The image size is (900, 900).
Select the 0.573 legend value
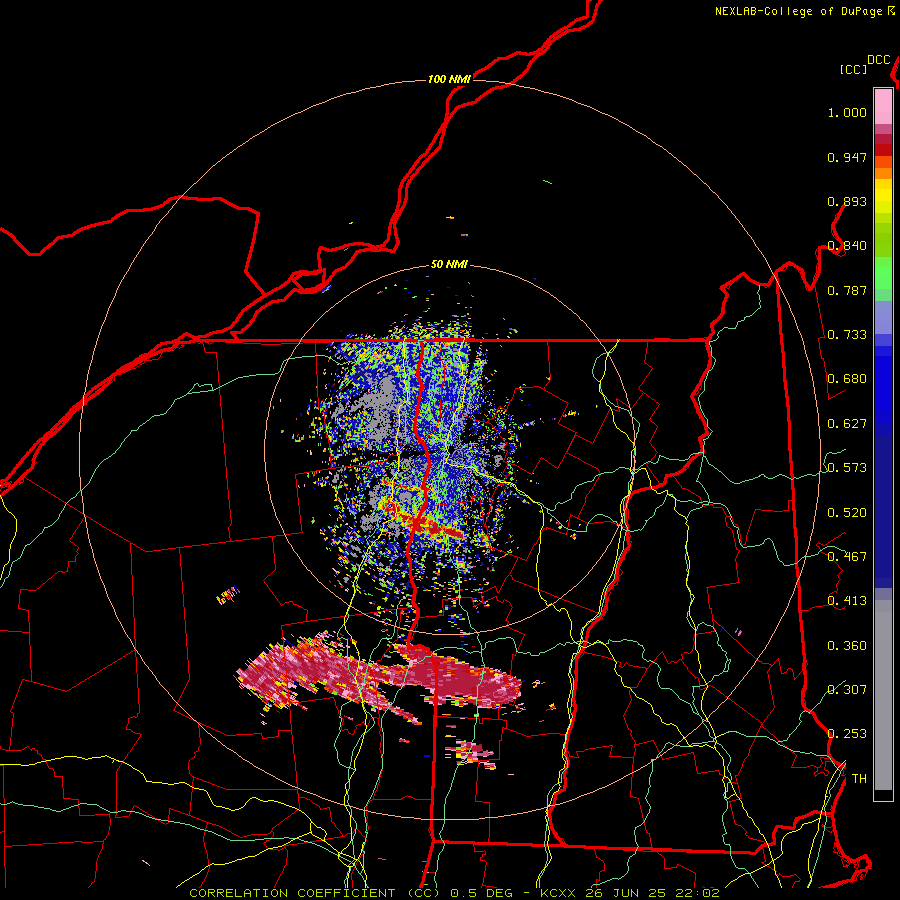tap(847, 468)
